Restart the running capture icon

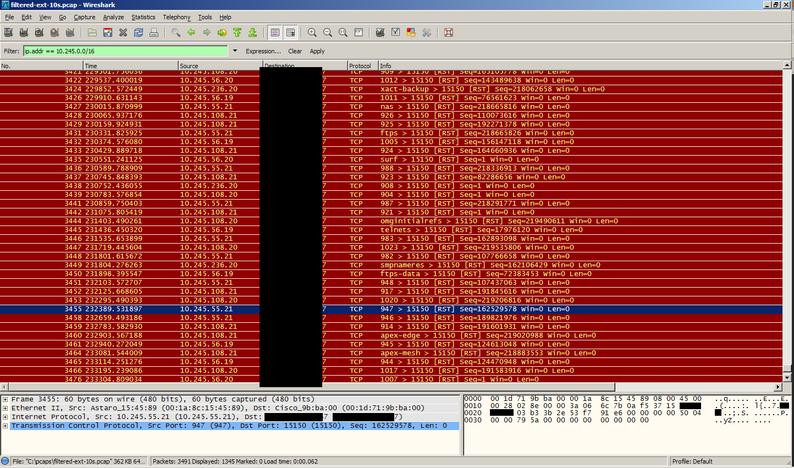(x=70, y=32)
